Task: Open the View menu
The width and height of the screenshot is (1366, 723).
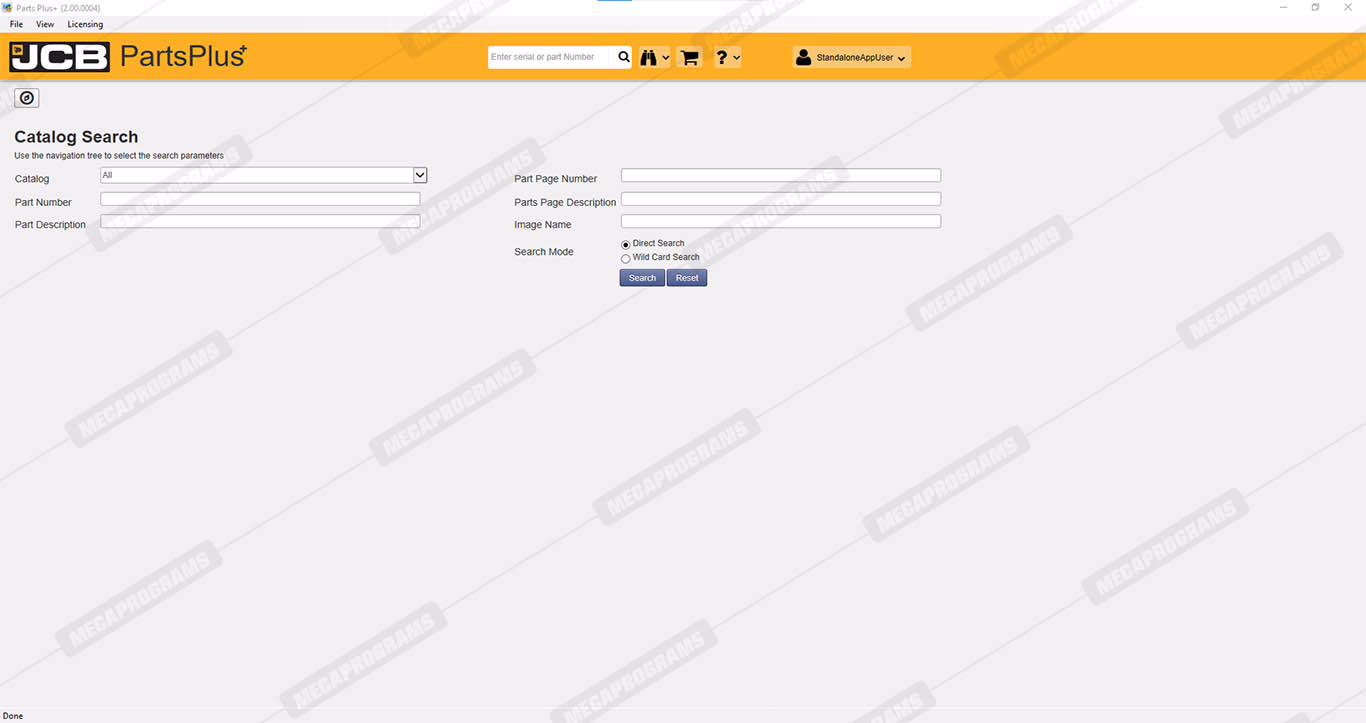Action: click(x=45, y=24)
